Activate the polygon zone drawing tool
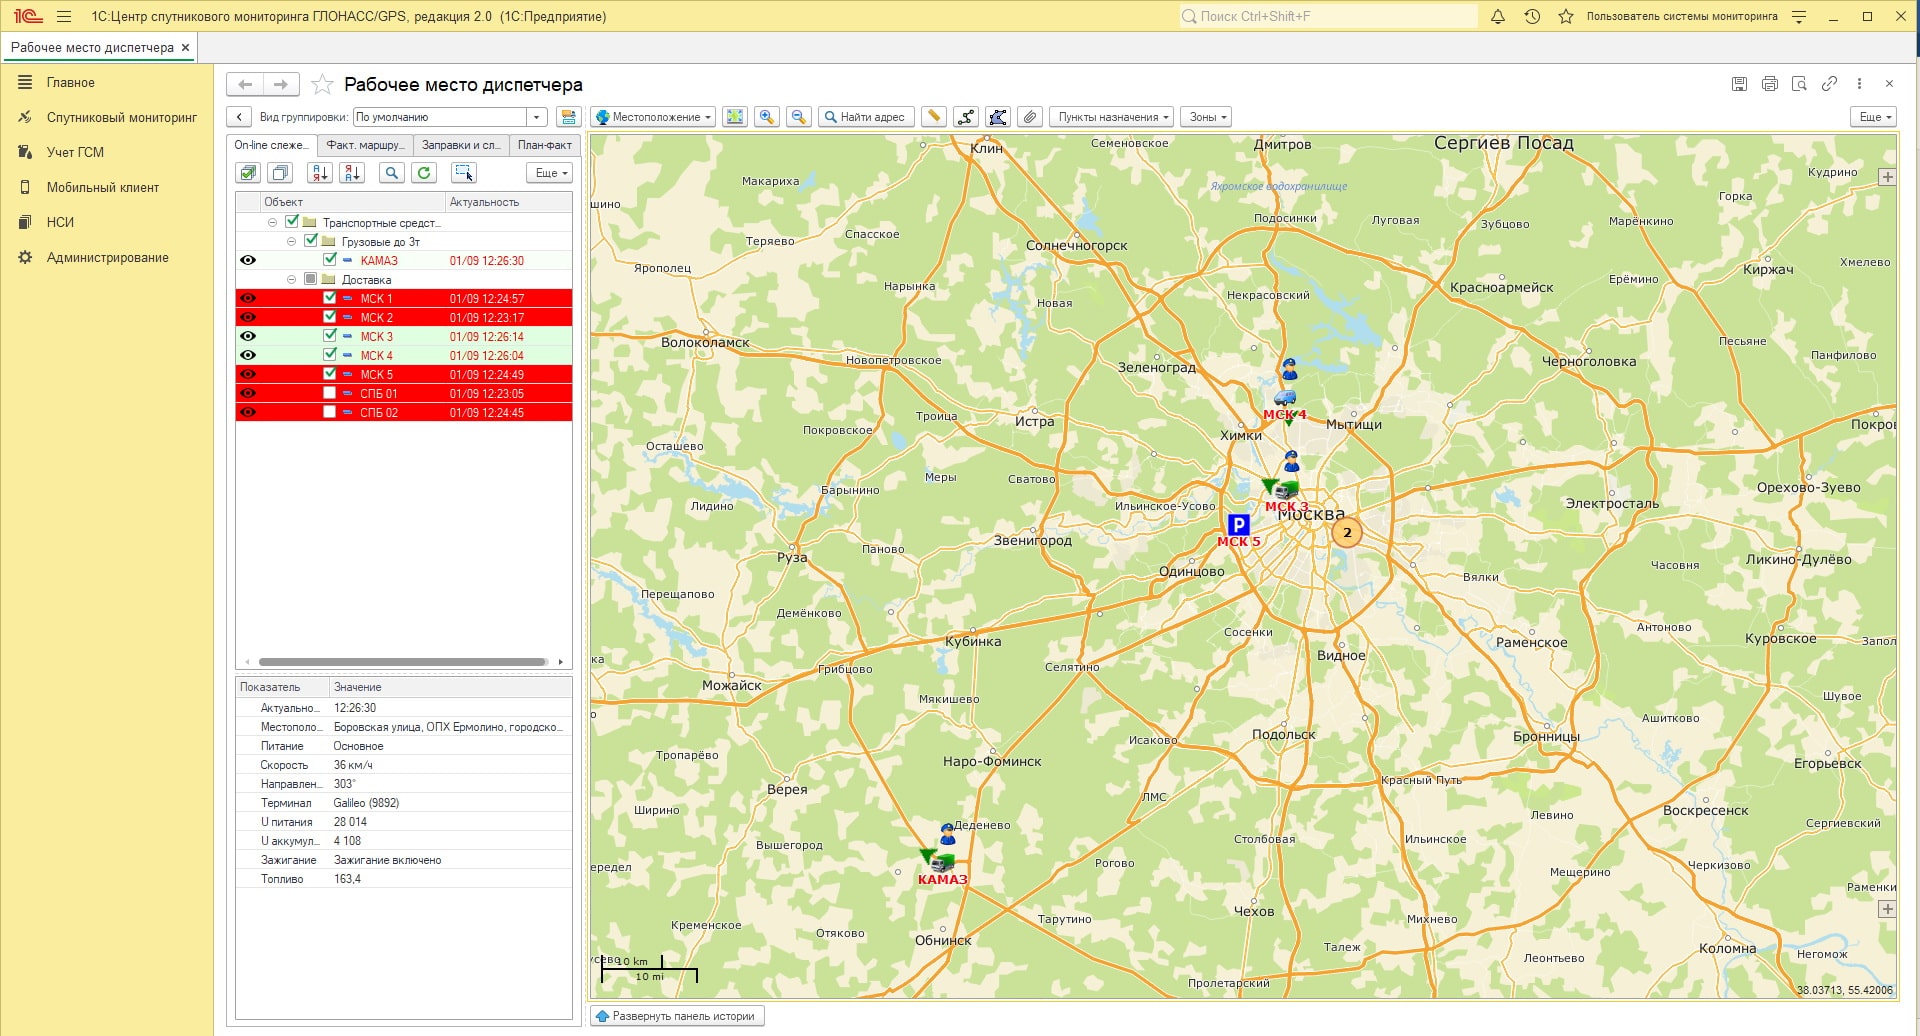Screen dimensions: 1920x1036 click(998, 117)
